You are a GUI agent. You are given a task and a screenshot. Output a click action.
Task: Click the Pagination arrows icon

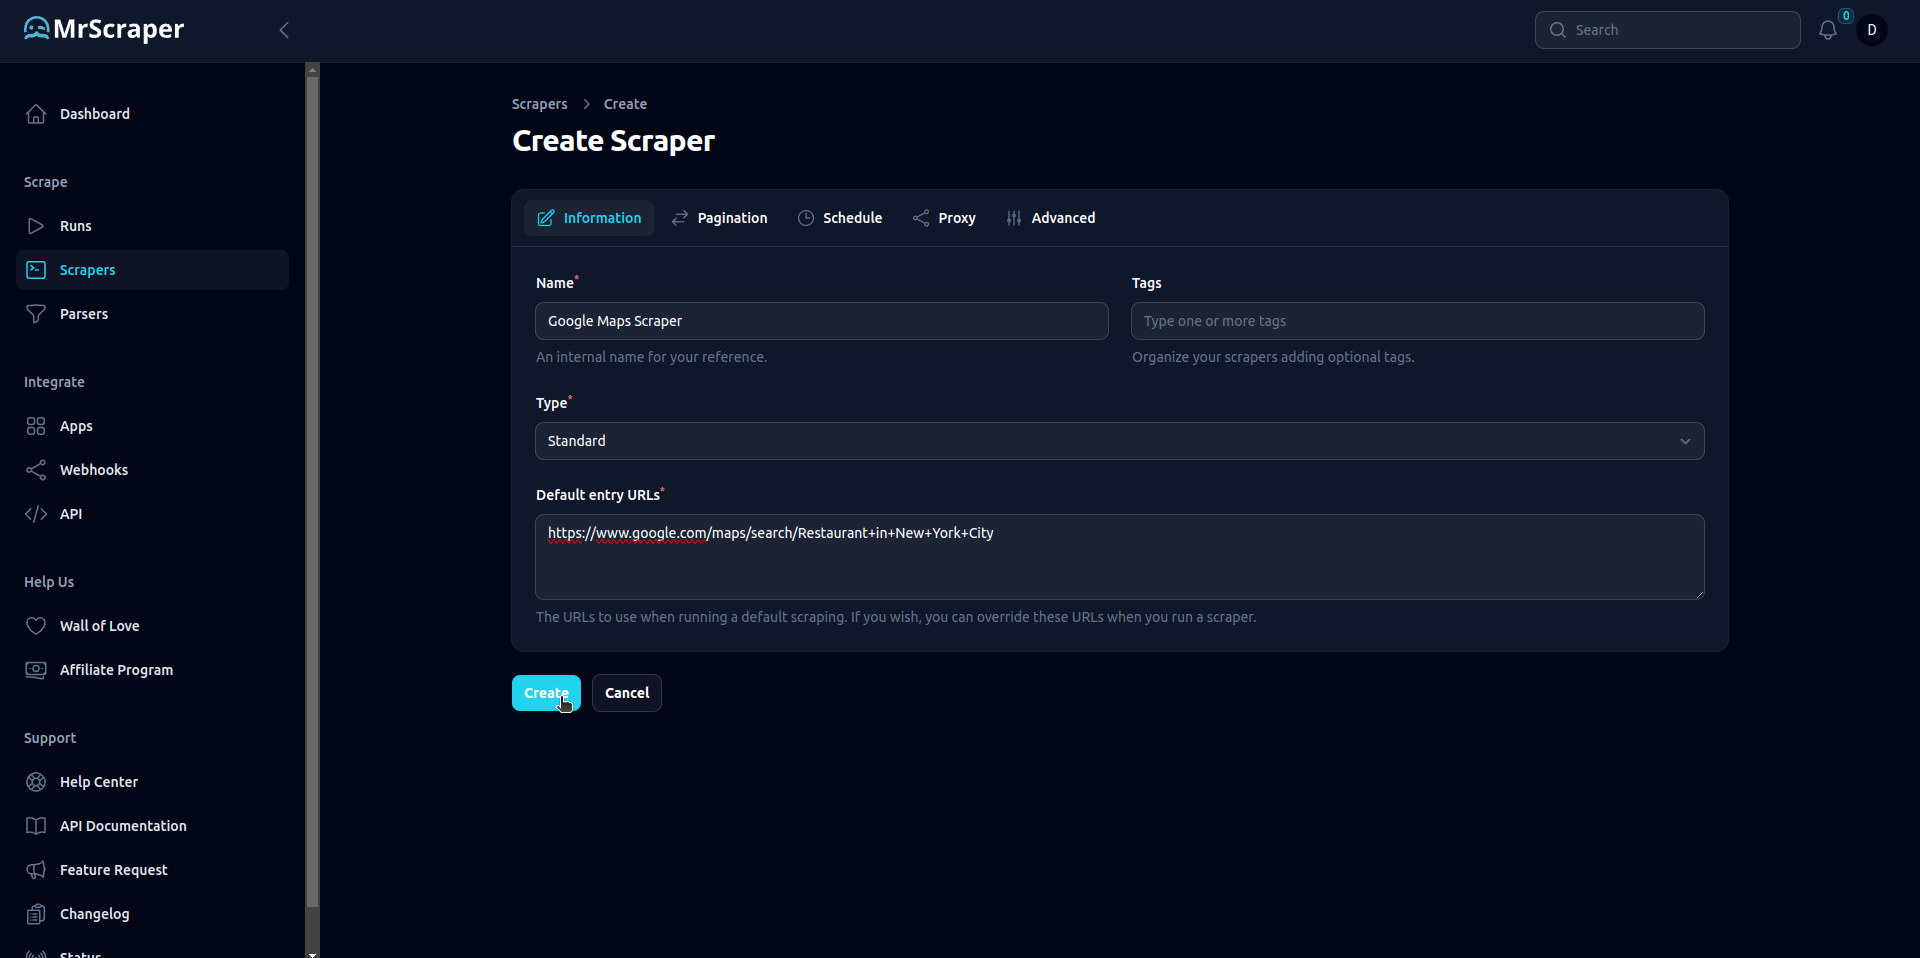[x=680, y=218]
